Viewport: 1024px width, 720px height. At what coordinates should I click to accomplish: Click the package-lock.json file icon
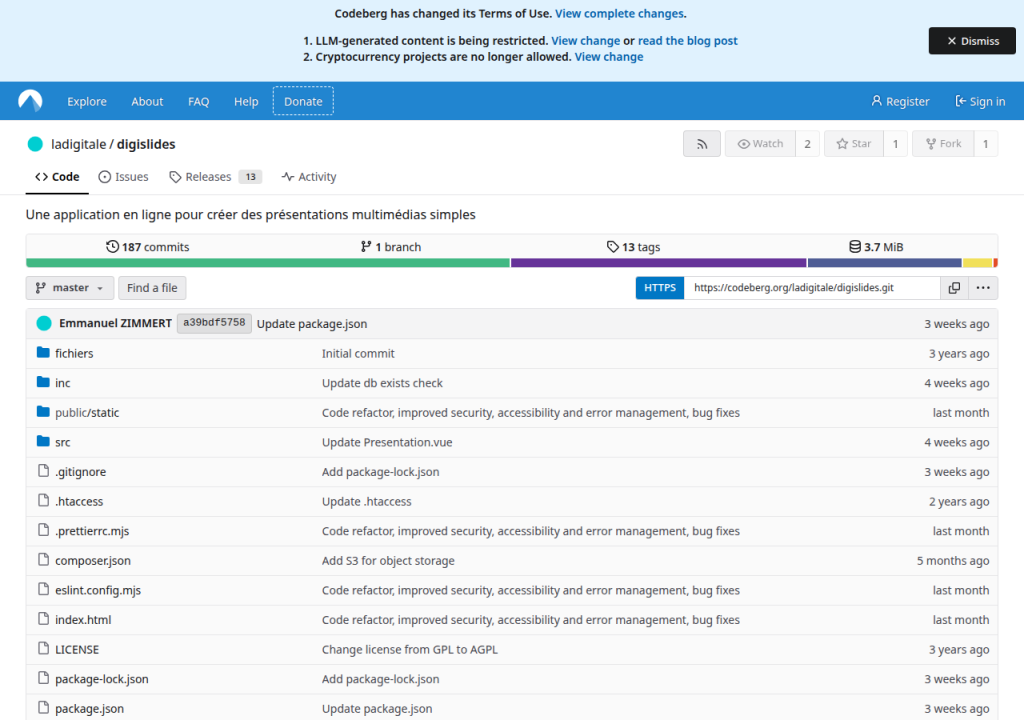point(43,678)
